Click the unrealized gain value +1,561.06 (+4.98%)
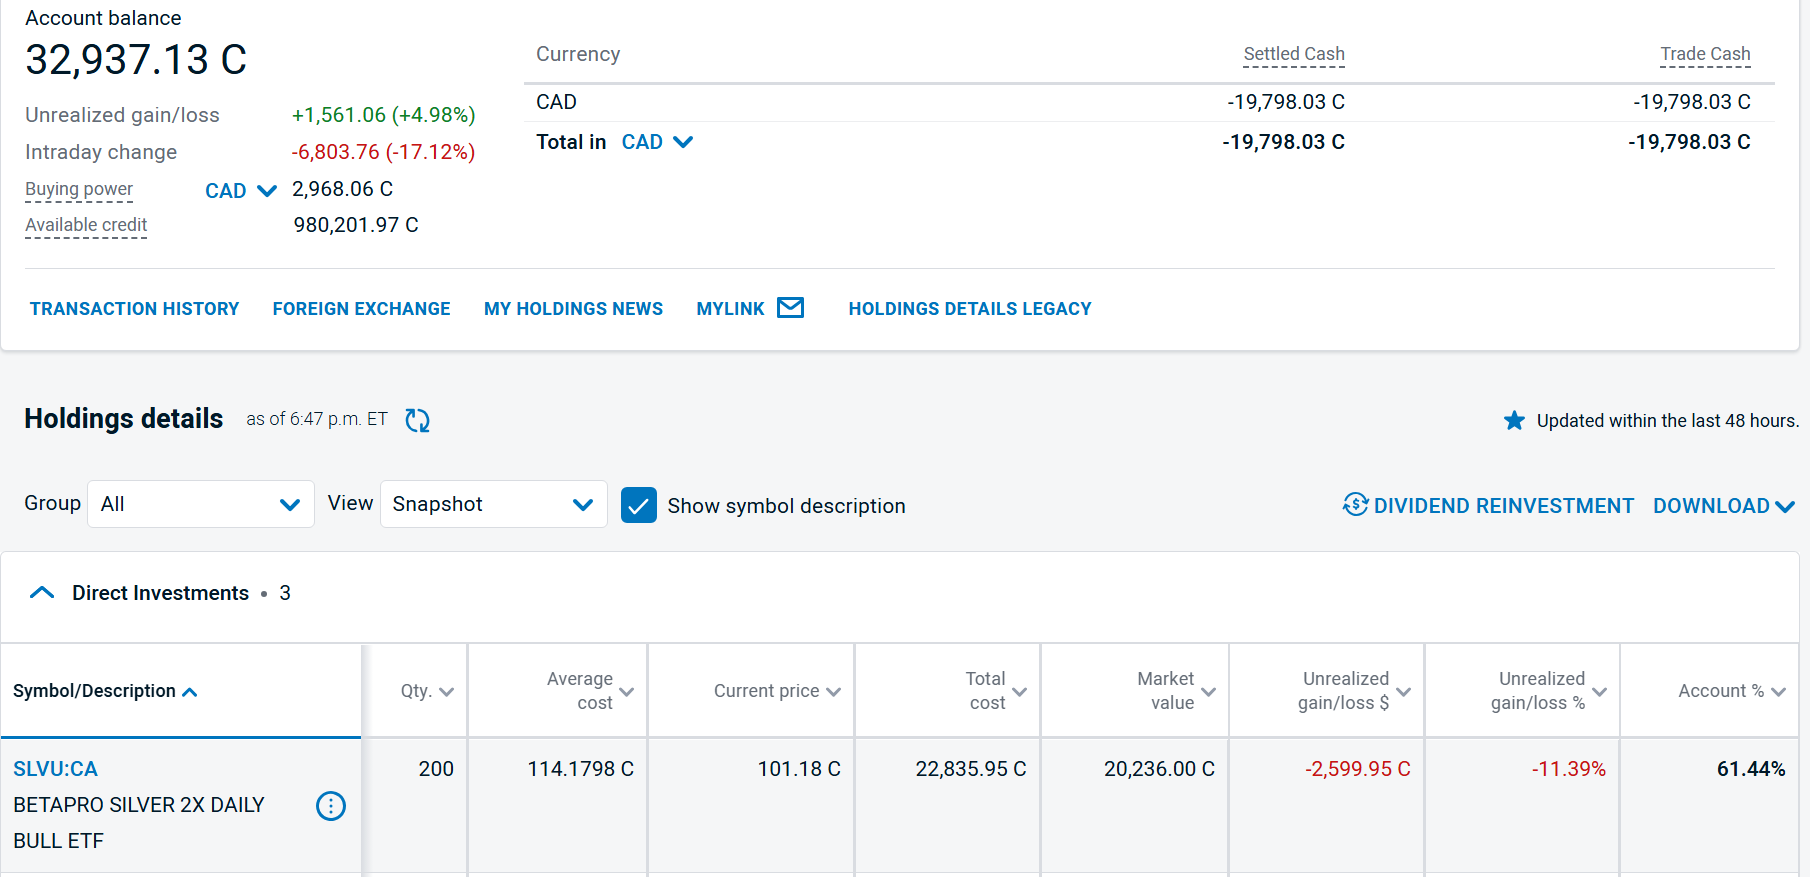Viewport: 1810px width, 877px height. [384, 115]
